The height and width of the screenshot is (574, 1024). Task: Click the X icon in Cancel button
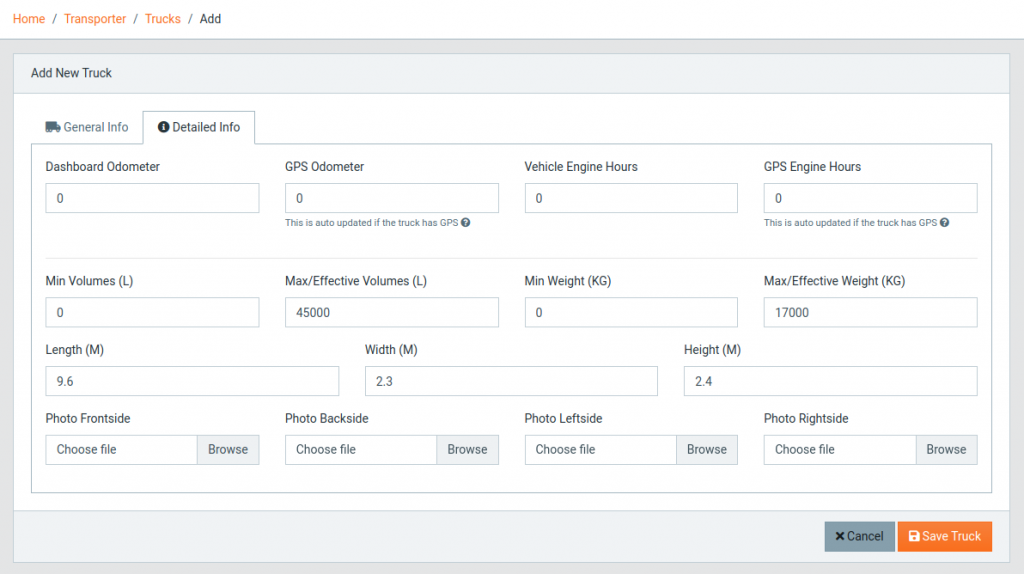(840, 536)
